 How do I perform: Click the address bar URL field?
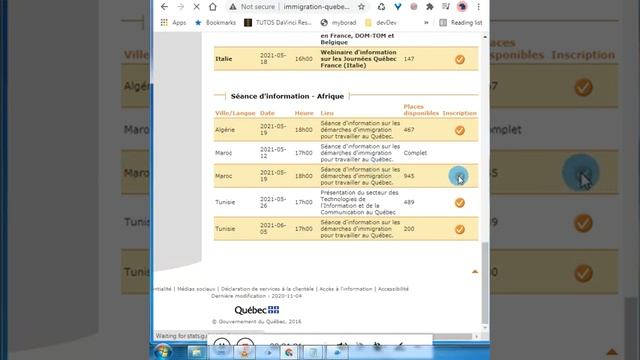pos(316,7)
